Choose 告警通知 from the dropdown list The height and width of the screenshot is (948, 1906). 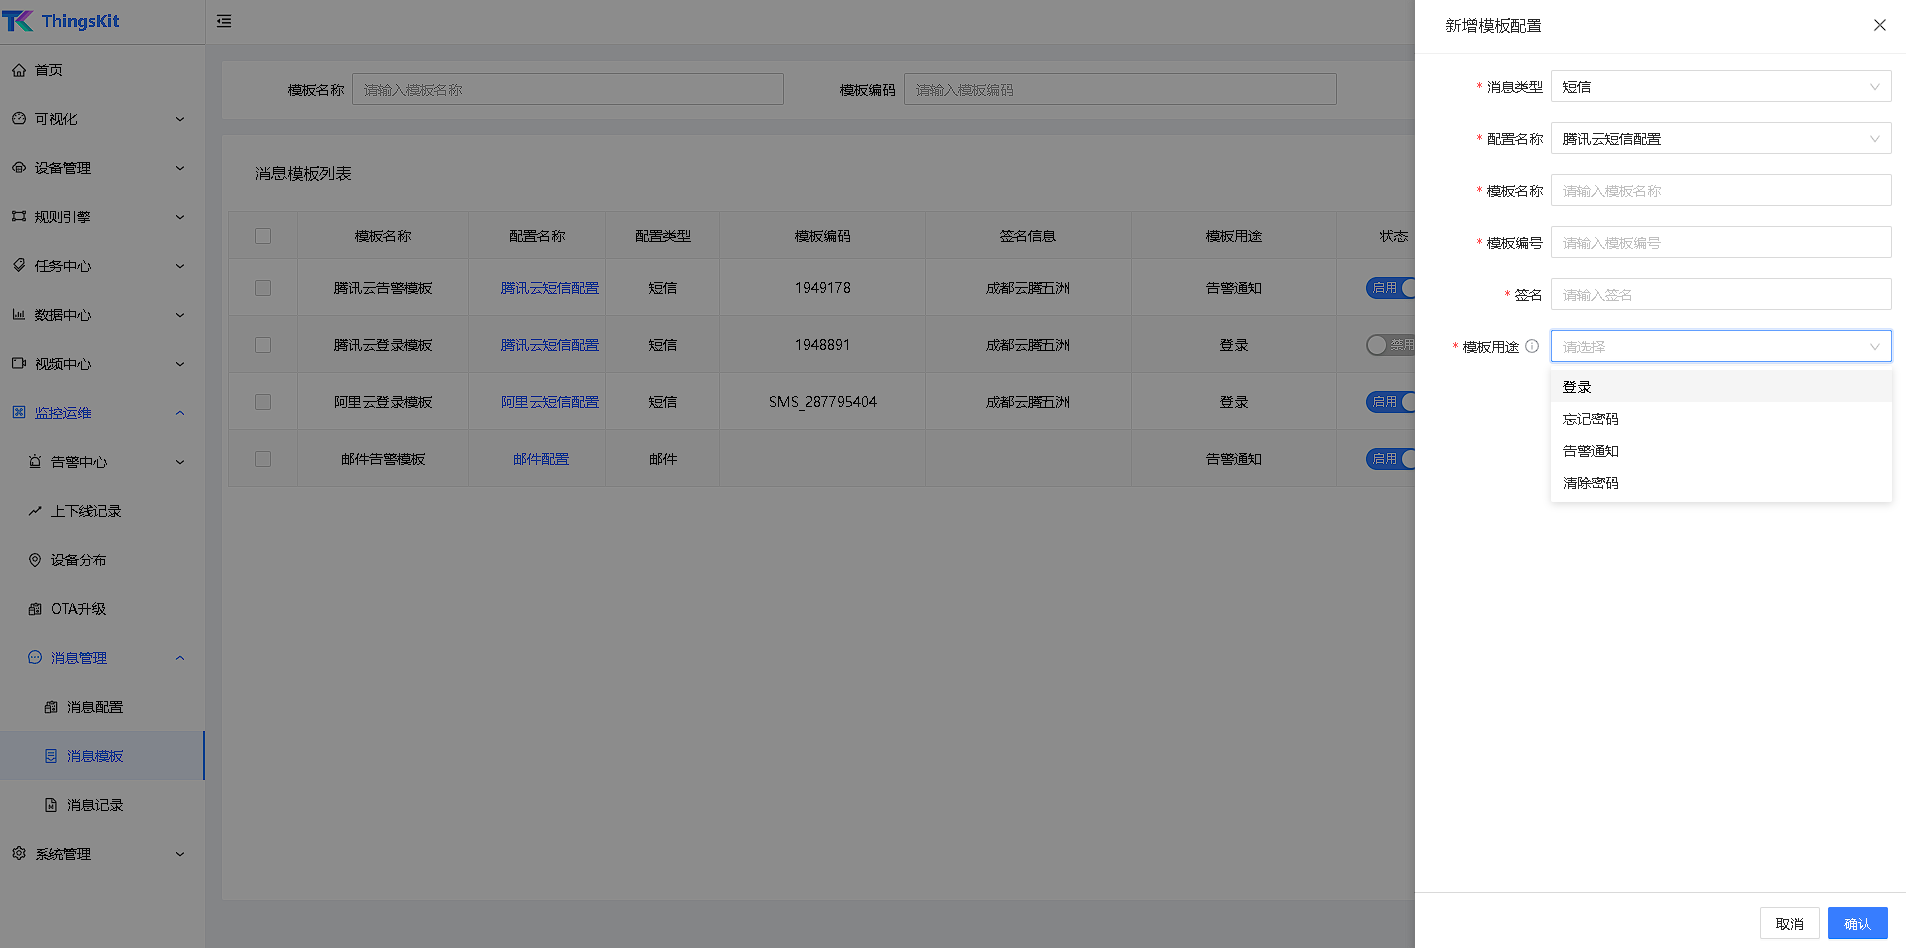pyautogui.click(x=1591, y=451)
